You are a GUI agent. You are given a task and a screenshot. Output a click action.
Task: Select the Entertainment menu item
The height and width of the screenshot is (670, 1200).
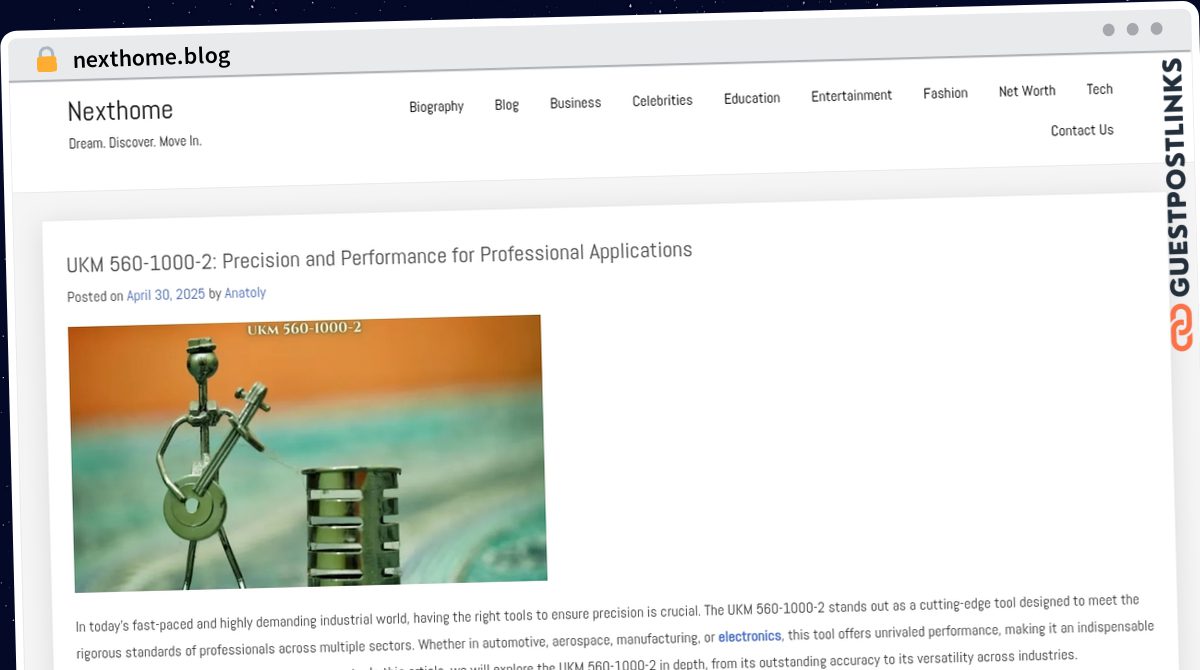tap(851, 95)
